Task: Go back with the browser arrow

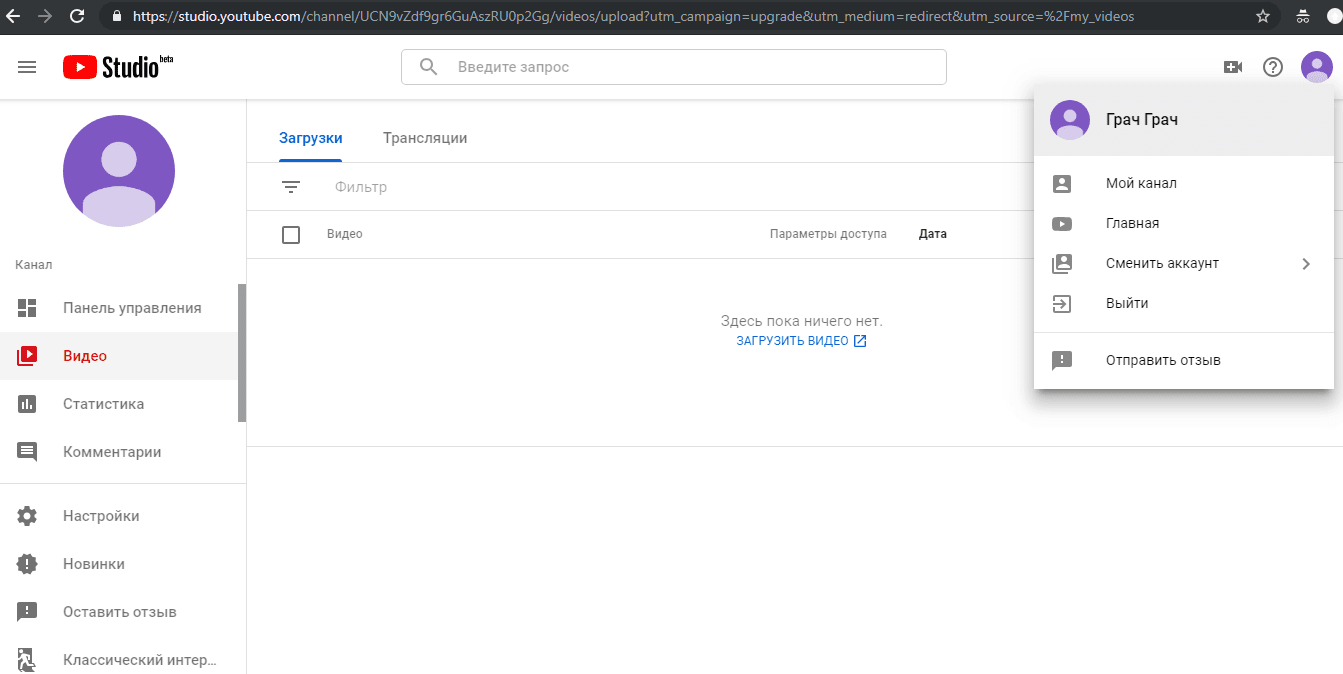Action: coord(13,16)
